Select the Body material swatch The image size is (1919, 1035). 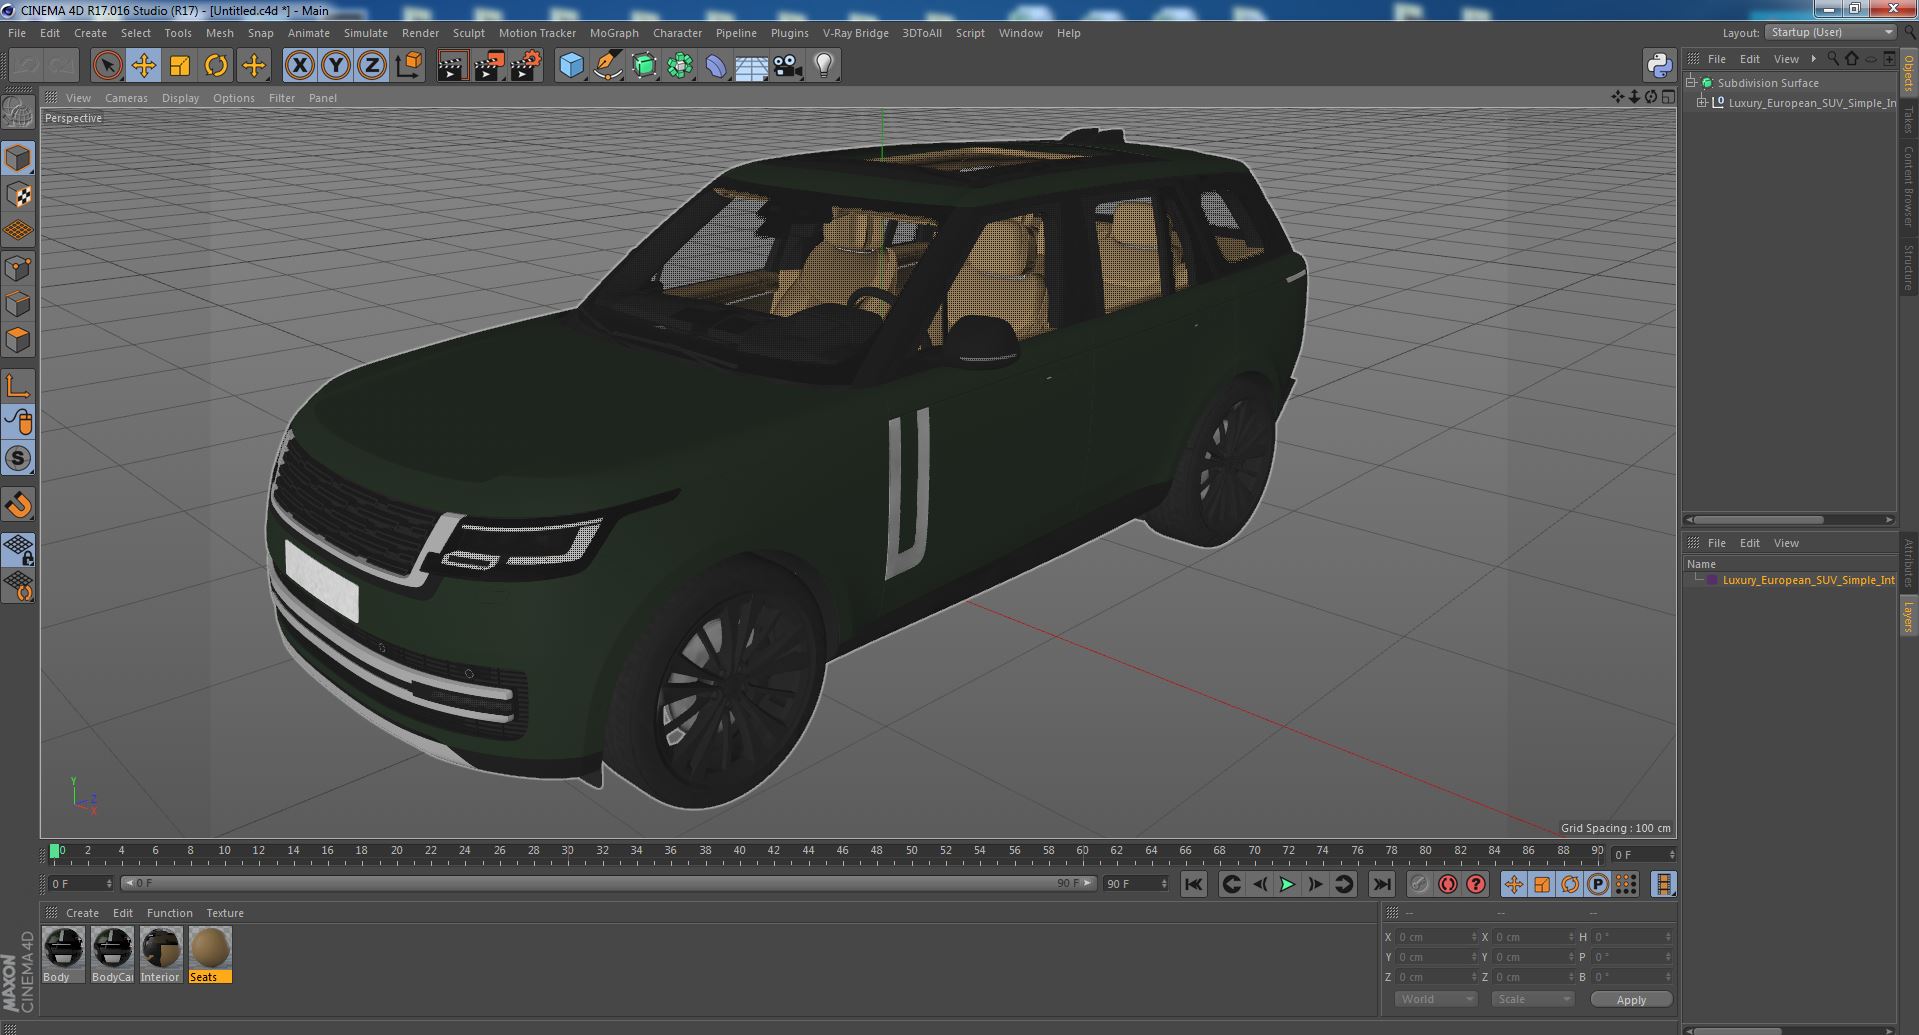tap(63, 954)
